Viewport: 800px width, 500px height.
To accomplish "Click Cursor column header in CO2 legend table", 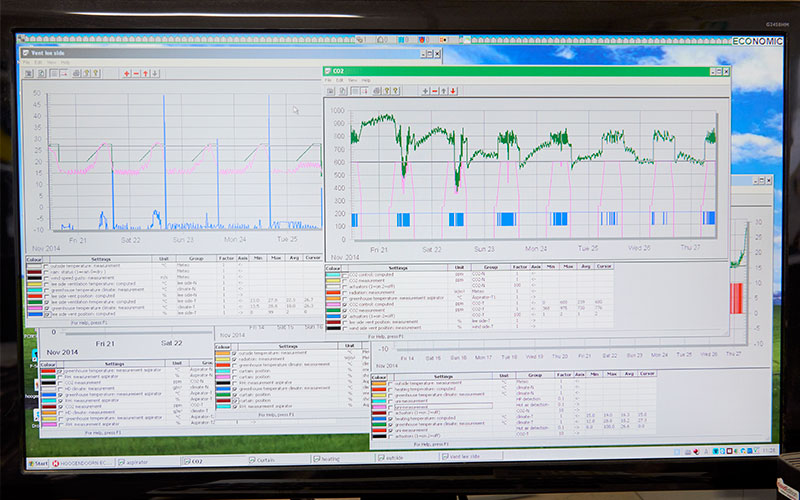I will click(604, 266).
